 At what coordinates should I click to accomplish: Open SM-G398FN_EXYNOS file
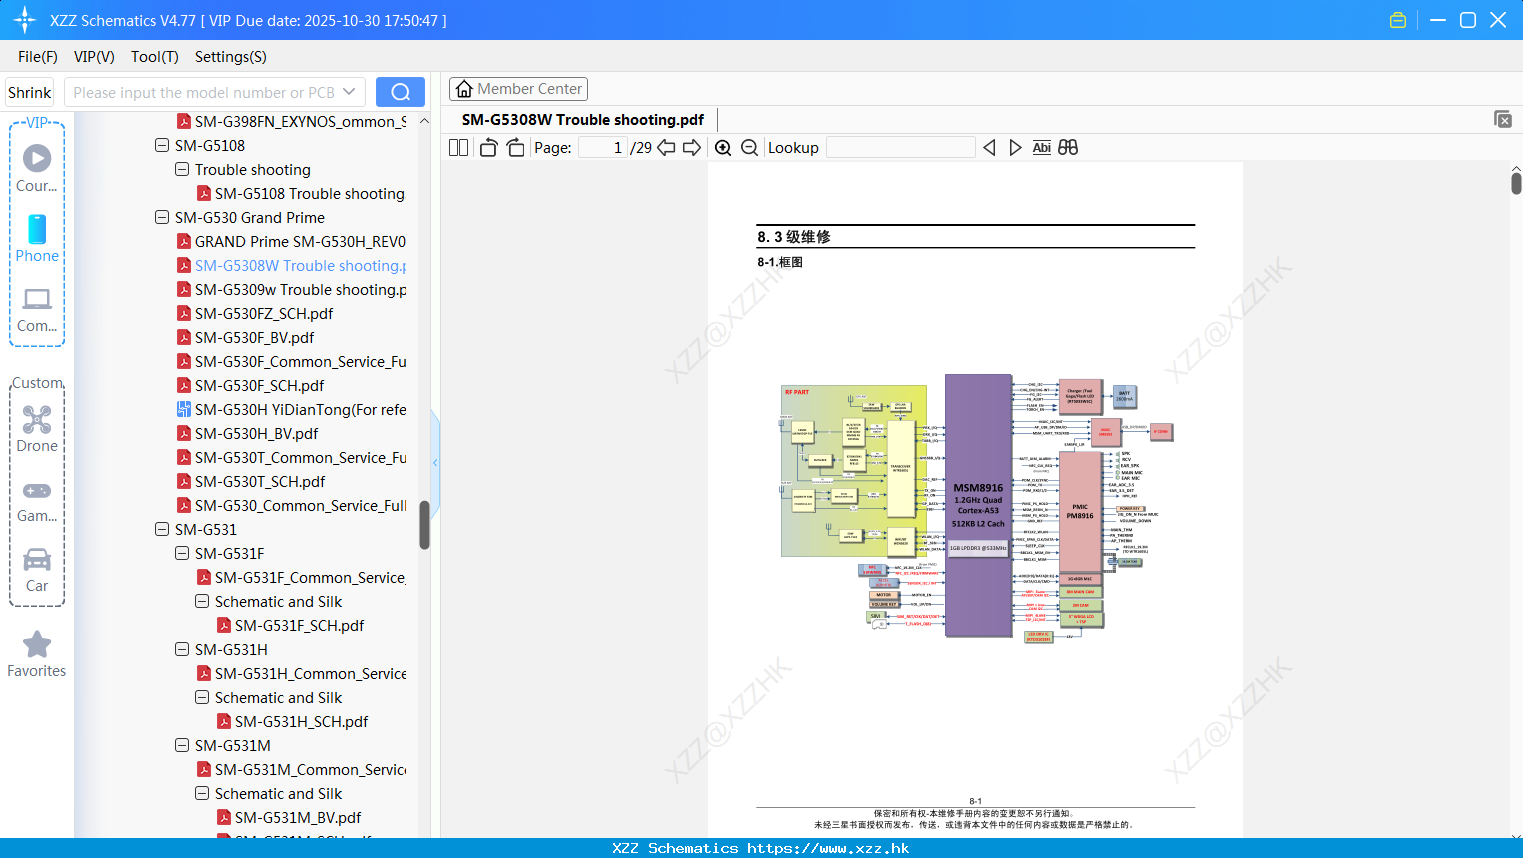(x=291, y=121)
